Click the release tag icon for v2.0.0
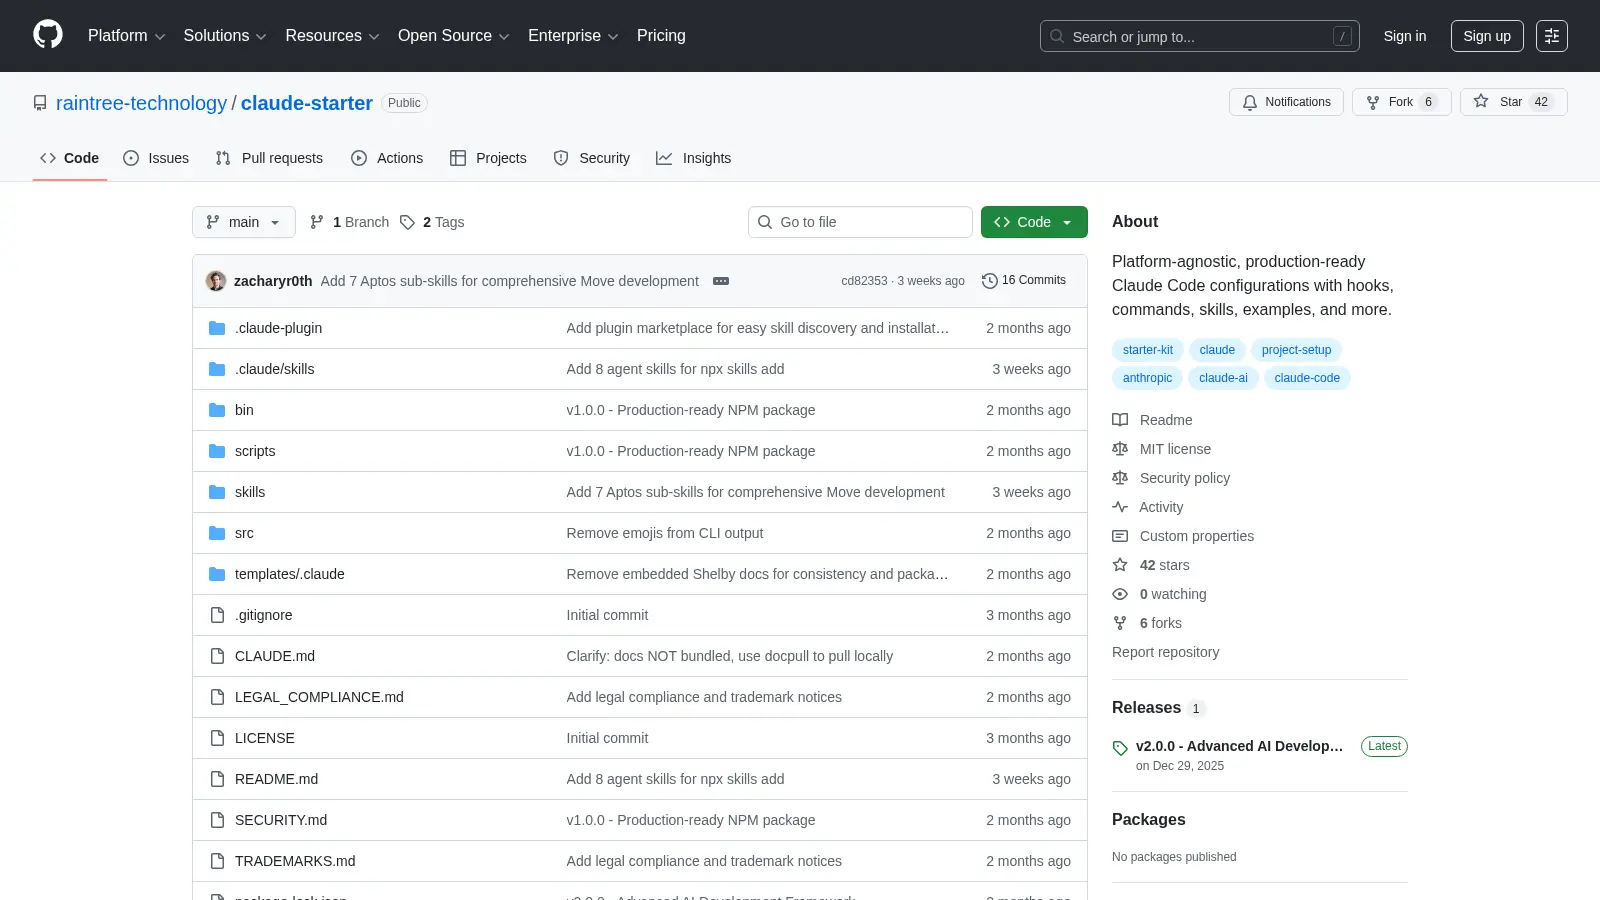 click(1120, 748)
